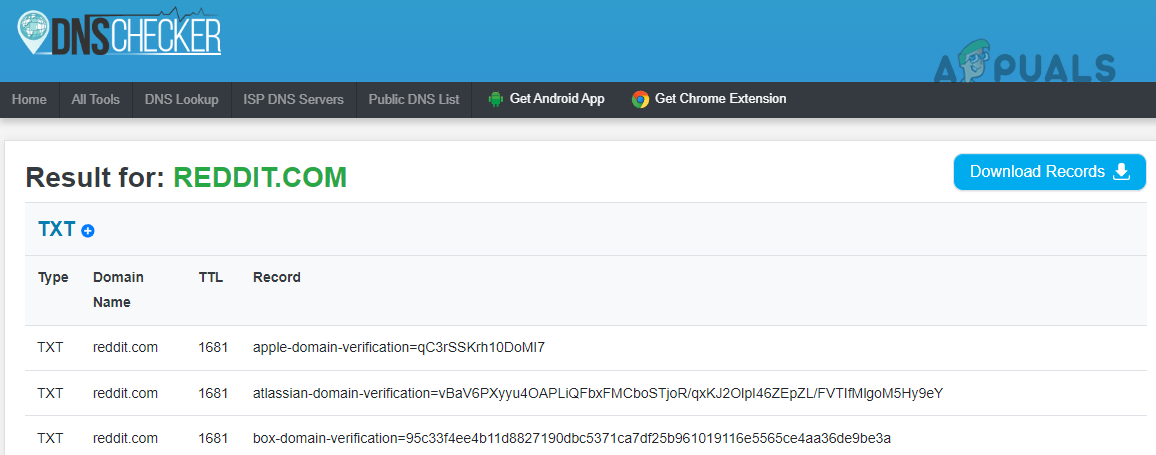Expand the TXT records plus icon
This screenshot has width=1156, height=455.
(88, 231)
